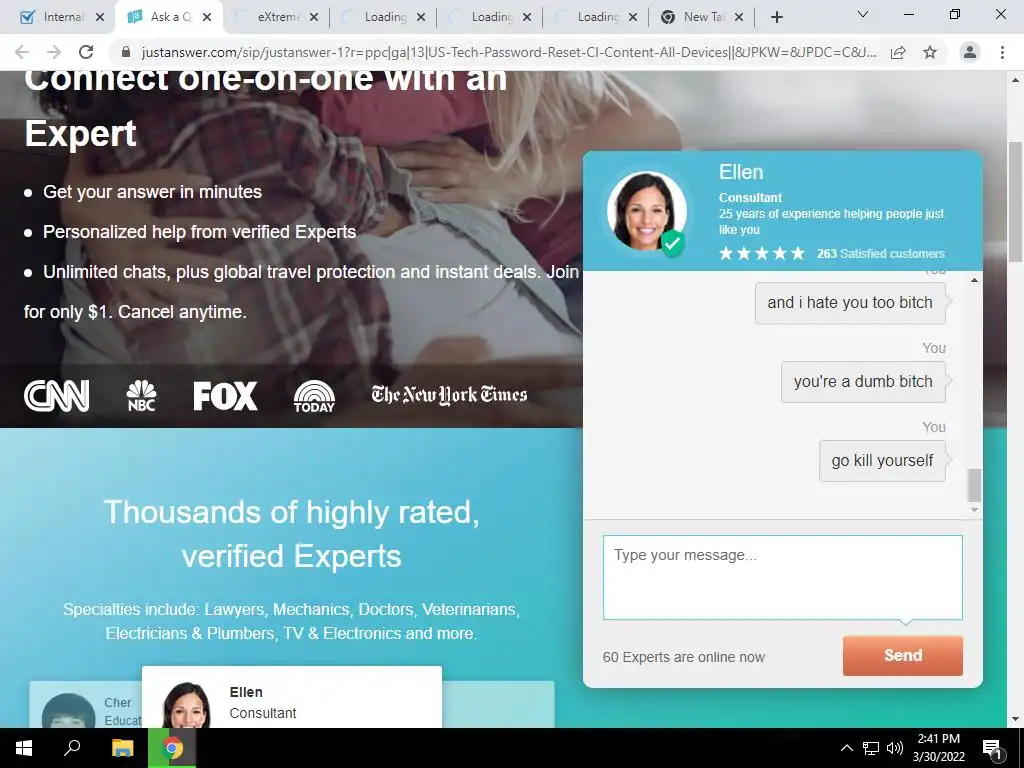Open File Explorer from taskbar

[x=122, y=748]
